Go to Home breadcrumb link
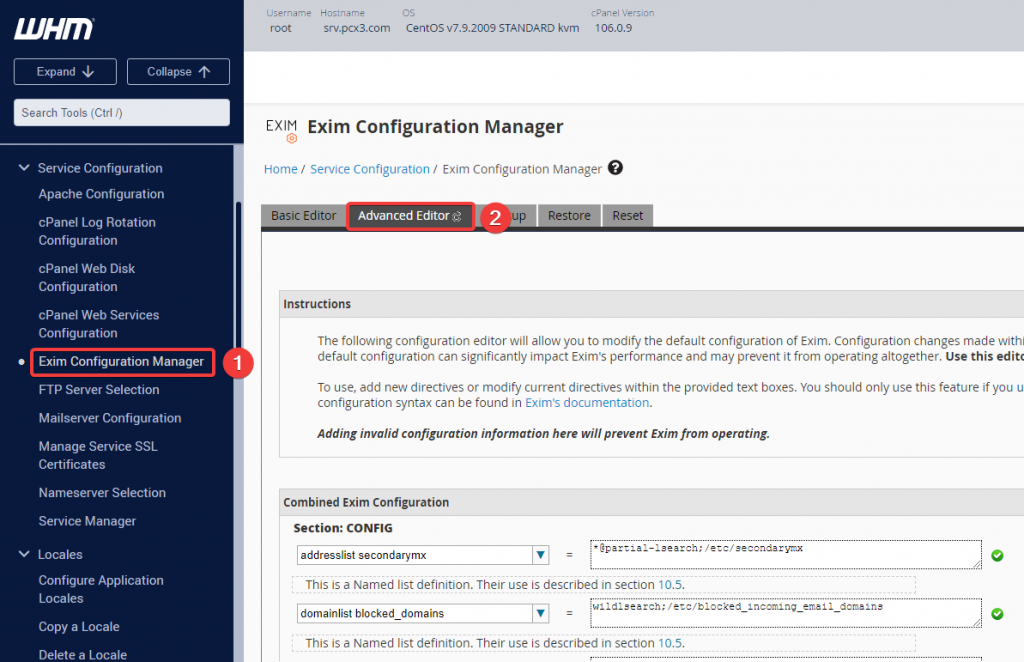Screen dimensions: 1024x662 [x=281, y=169]
